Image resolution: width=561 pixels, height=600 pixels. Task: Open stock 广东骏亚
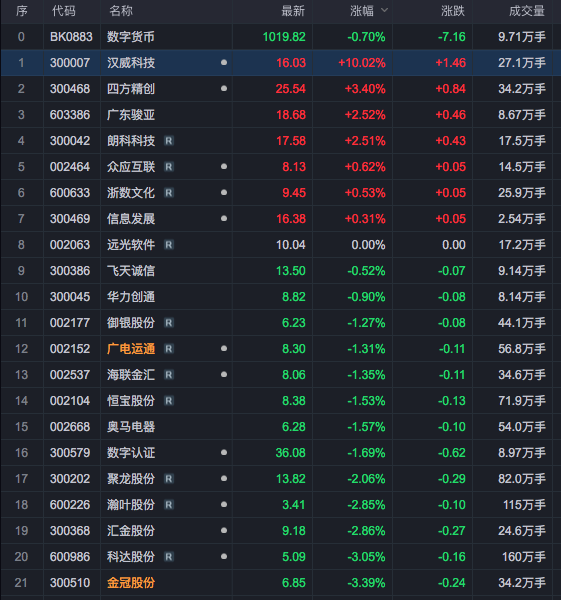pos(131,115)
